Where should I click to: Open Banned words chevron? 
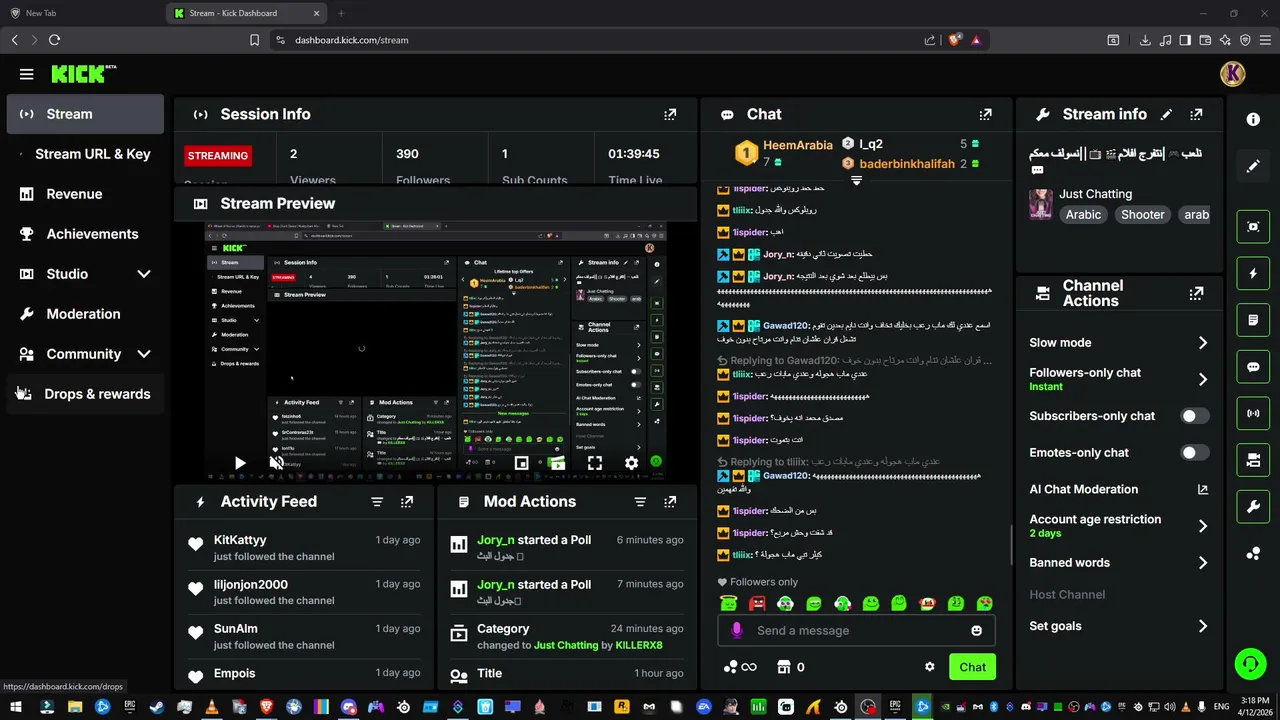pos(1203,563)
